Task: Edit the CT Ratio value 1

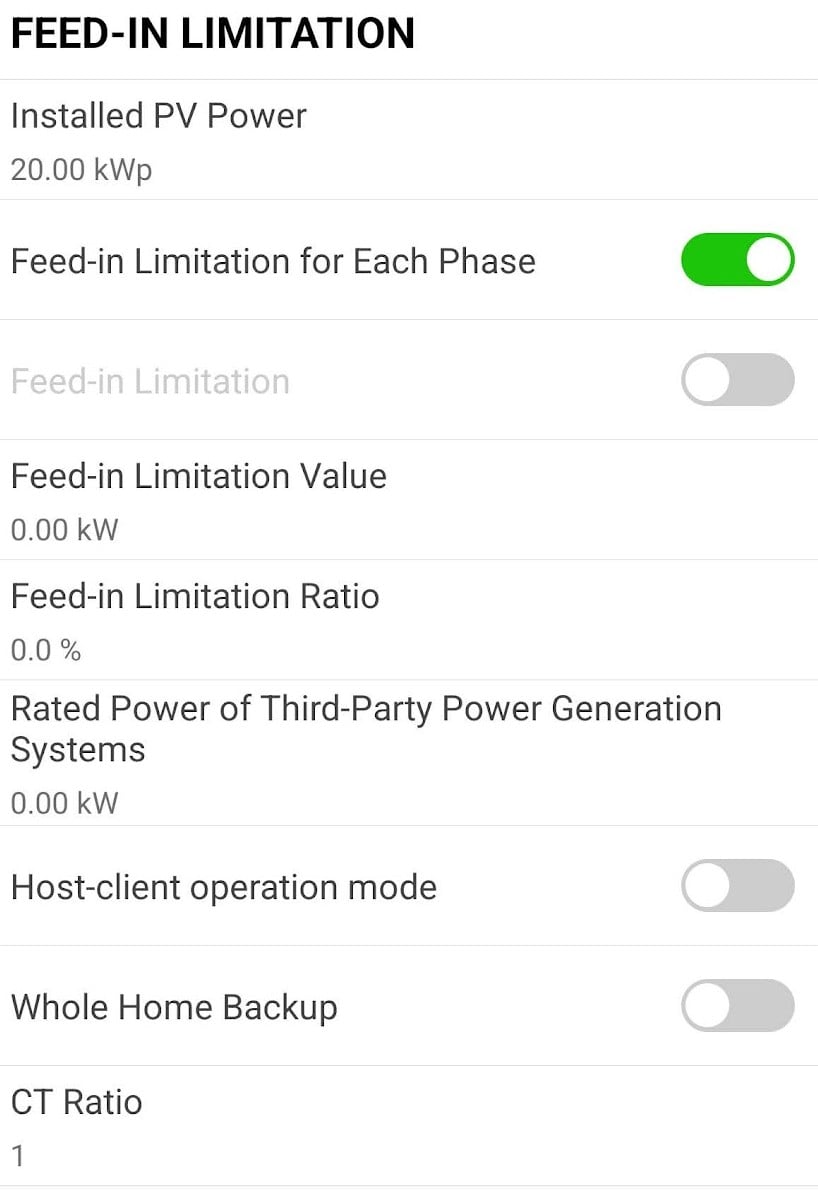Action: click(18, 1156)
